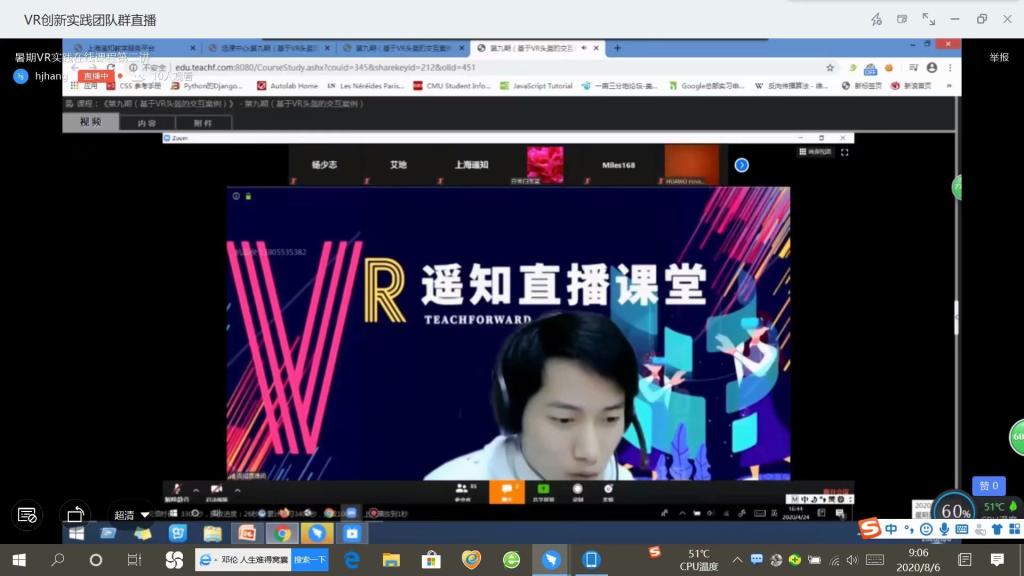Open the JavaScript Tutorial bookmark
Screen dimensions: 1024x576
(536, 86)
